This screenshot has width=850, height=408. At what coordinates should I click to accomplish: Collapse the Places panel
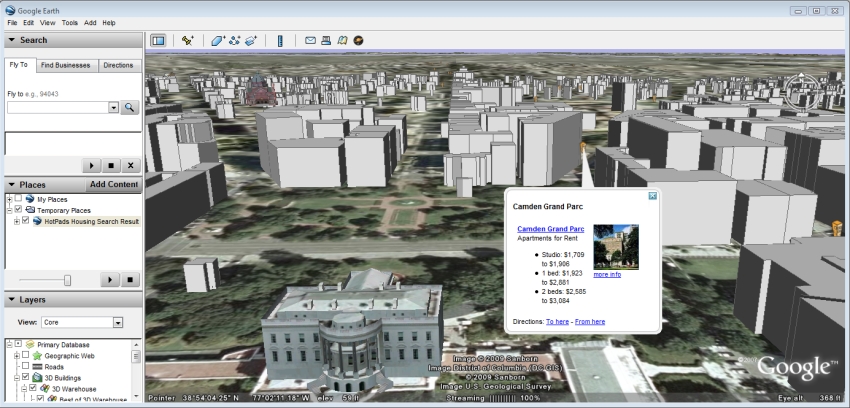click(x=12, y=185)
